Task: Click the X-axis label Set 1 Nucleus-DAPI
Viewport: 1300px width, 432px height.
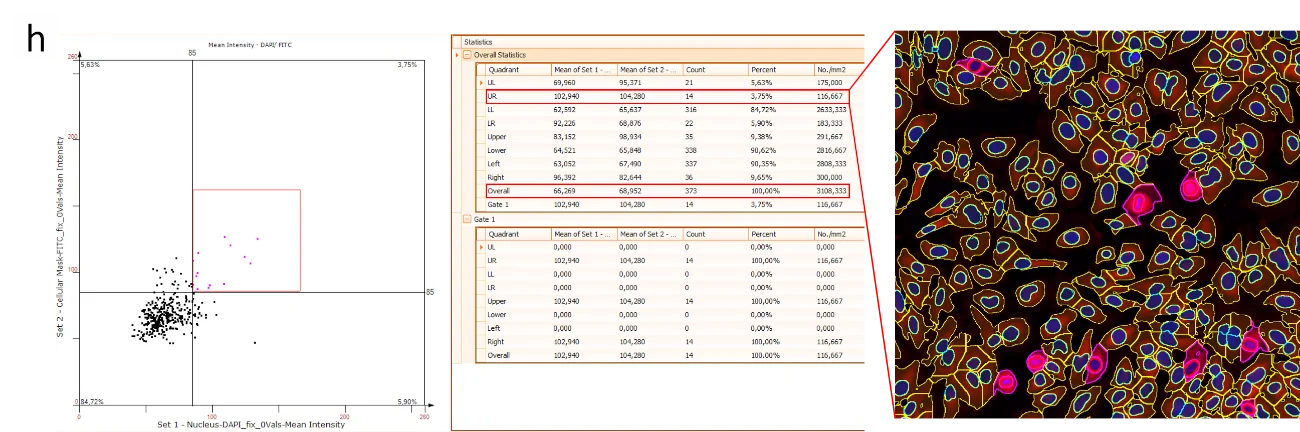Action: coord(251,425)
